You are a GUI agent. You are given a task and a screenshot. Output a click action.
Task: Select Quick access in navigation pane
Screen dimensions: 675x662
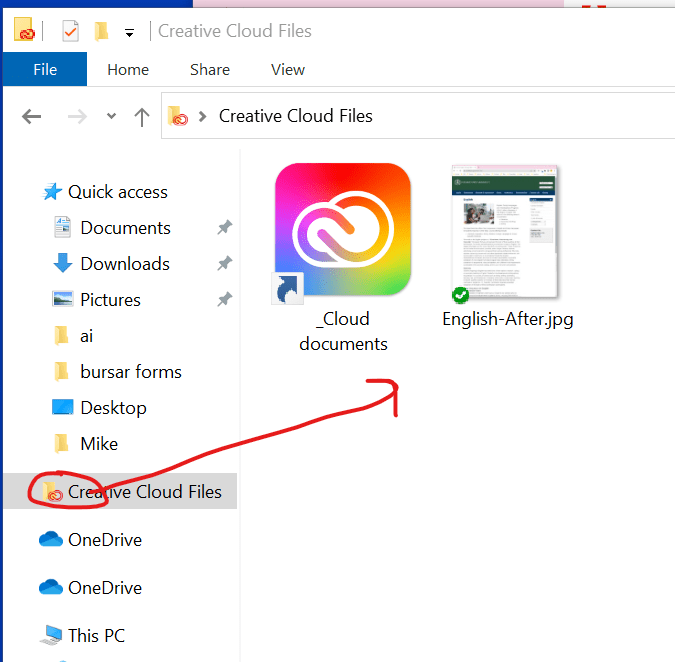[118, 192]
